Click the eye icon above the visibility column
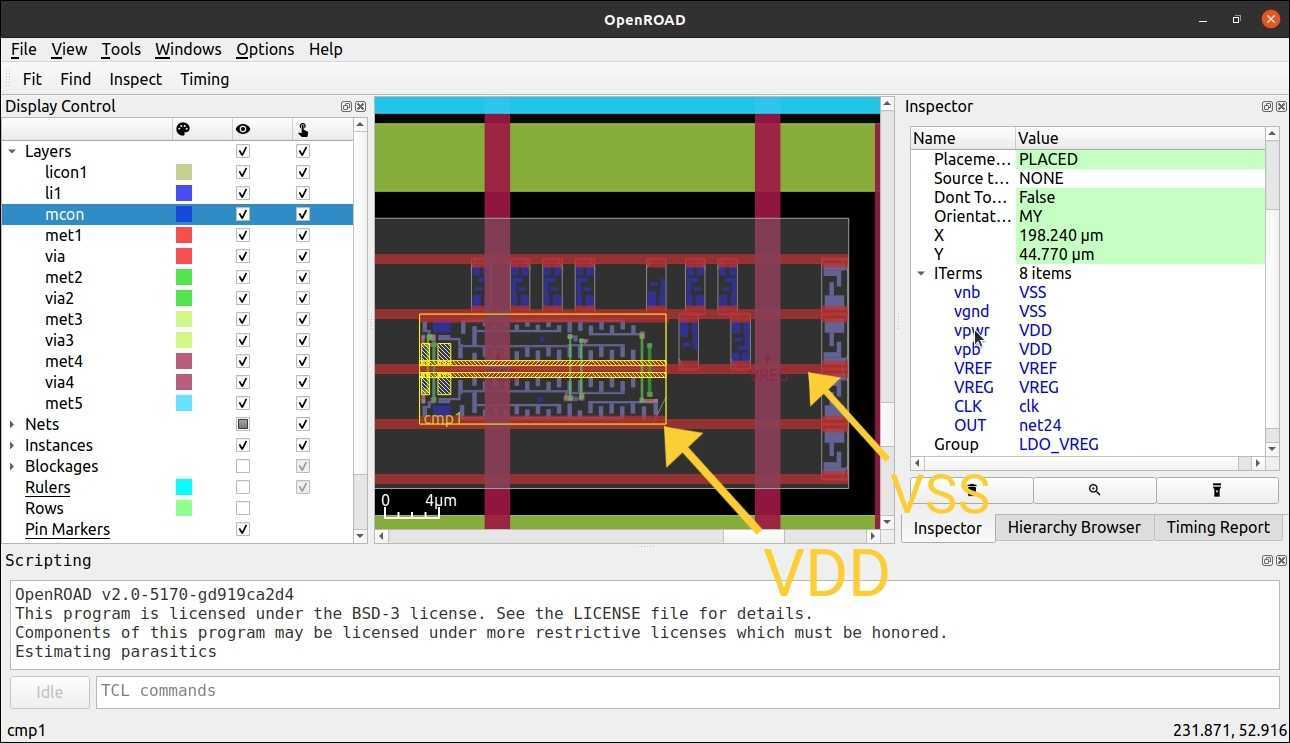 (242, 128)
